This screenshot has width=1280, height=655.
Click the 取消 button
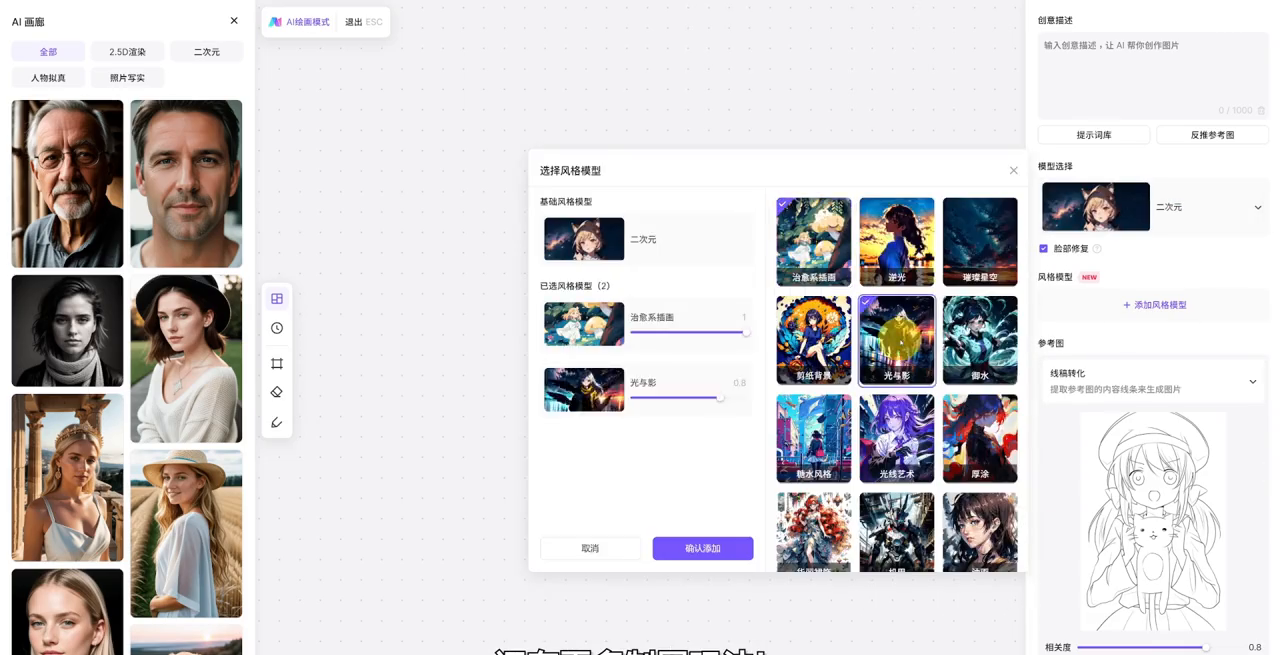pos(590,548)
